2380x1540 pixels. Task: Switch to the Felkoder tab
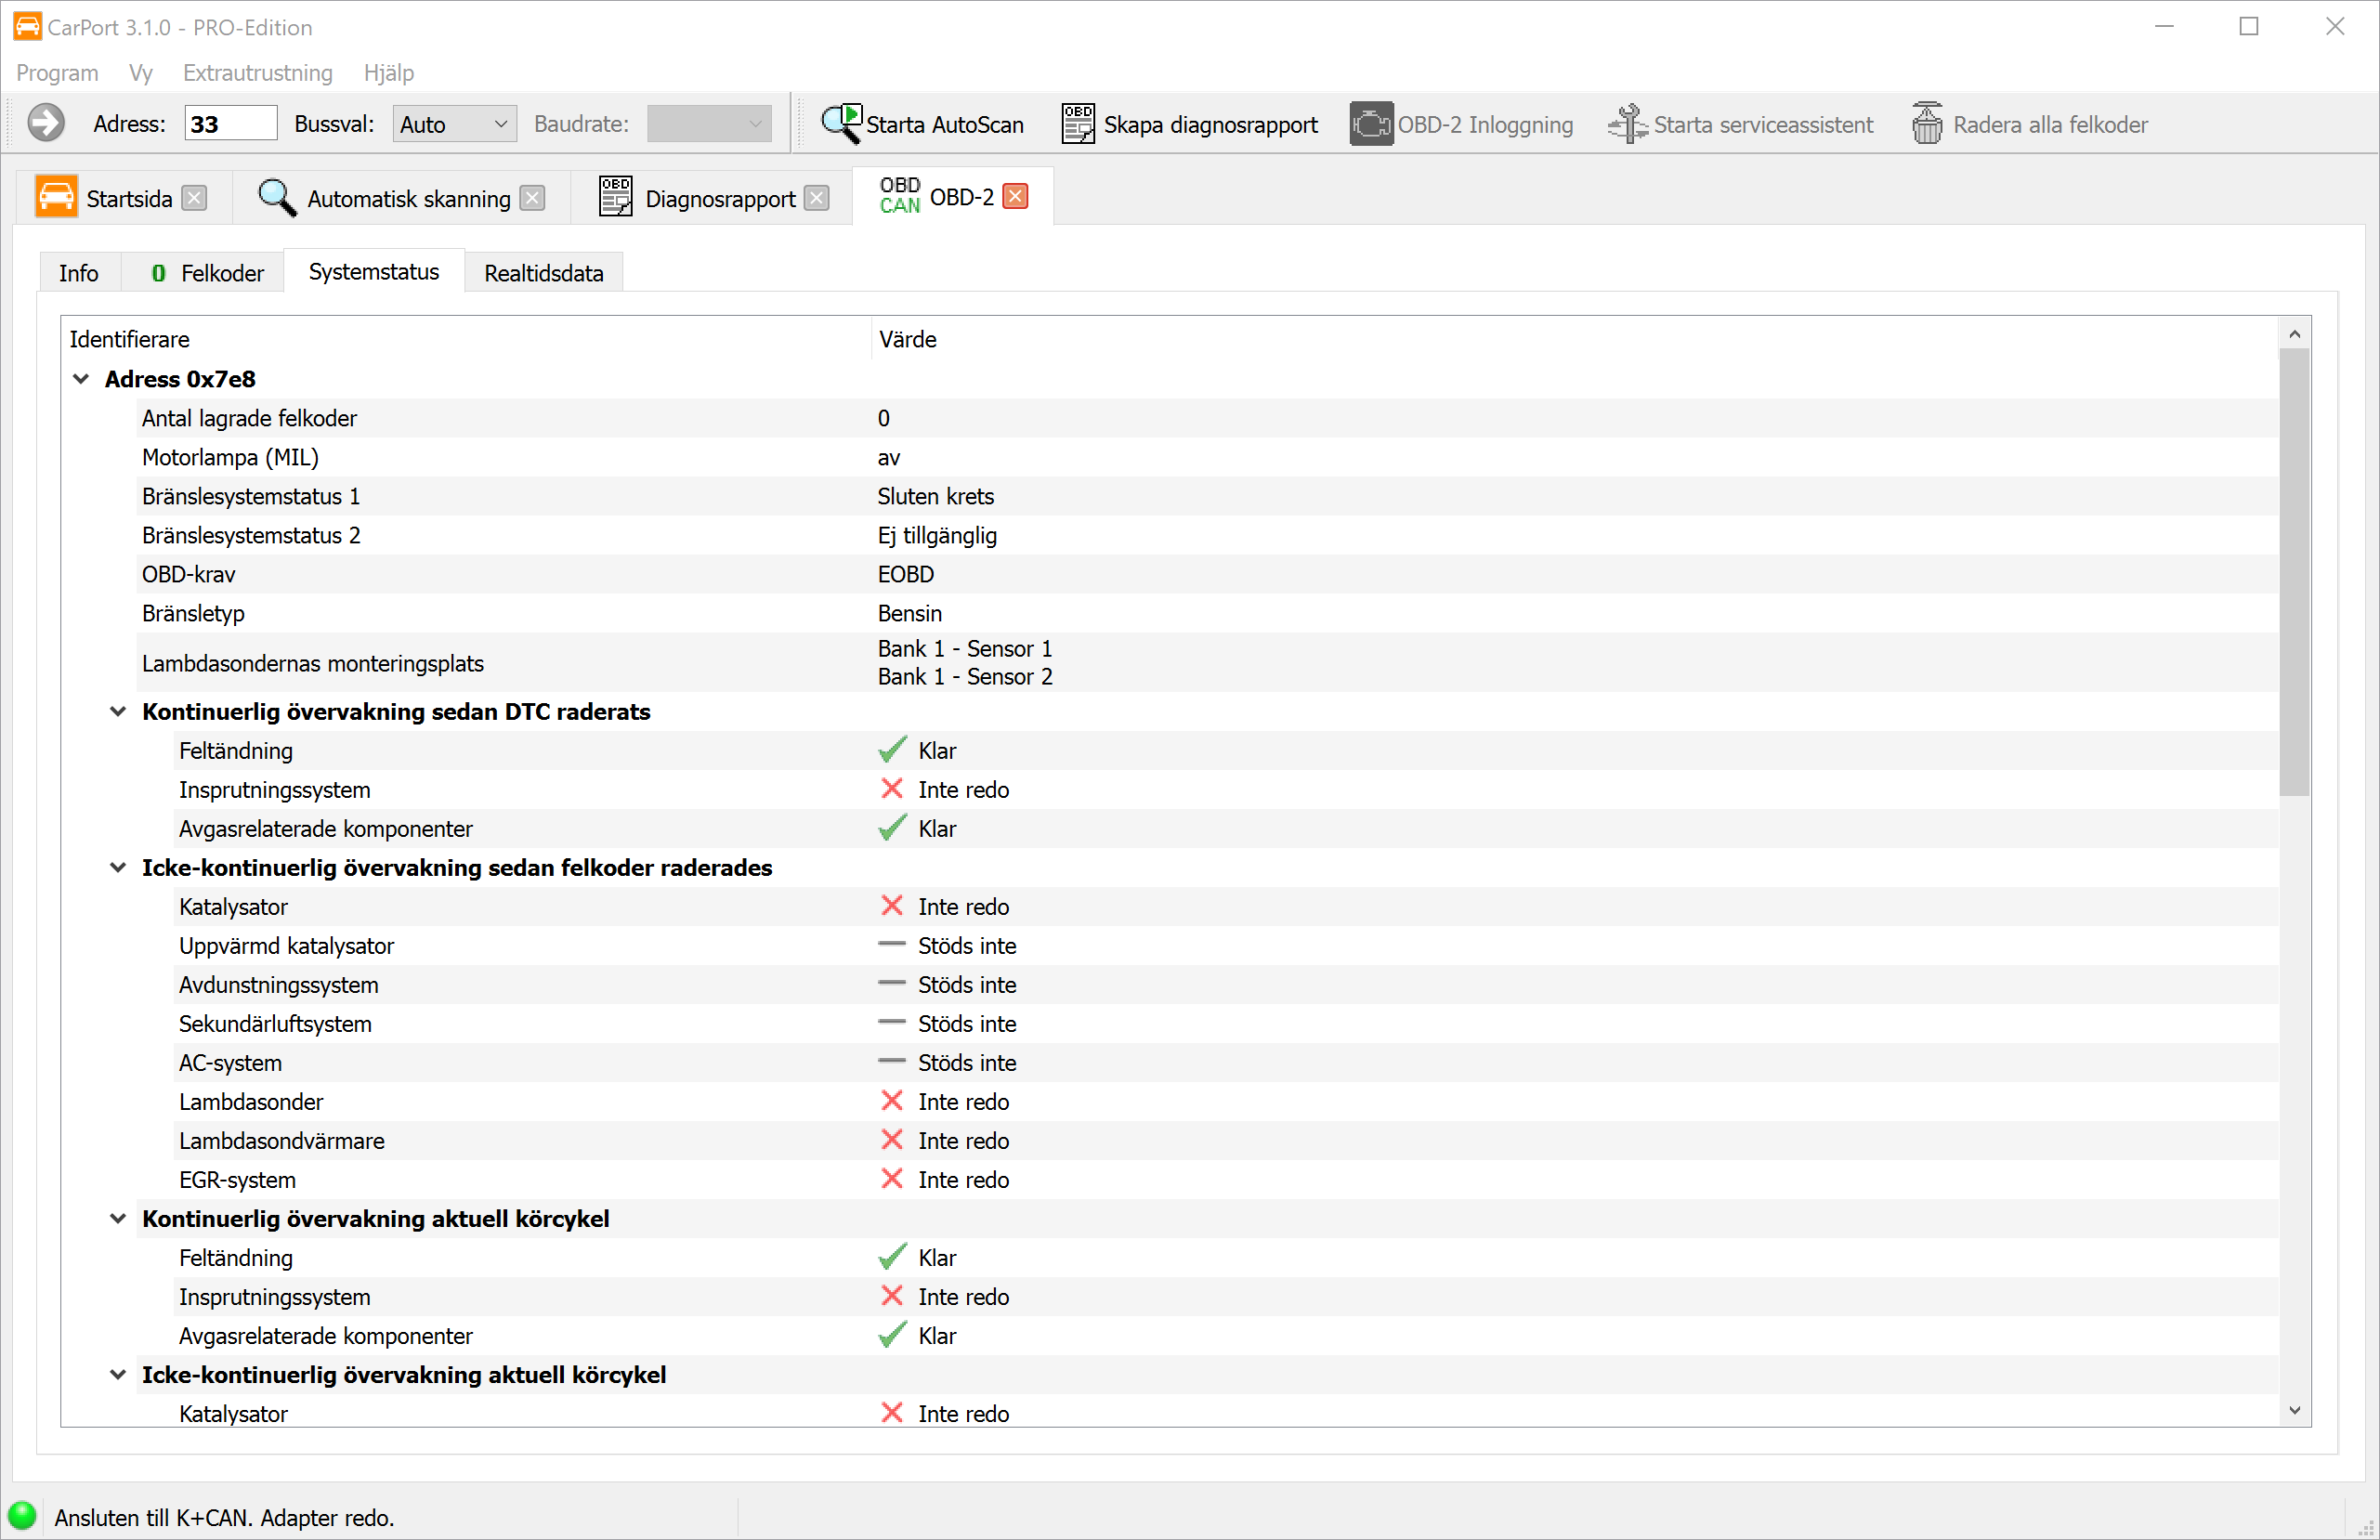pos(208,273)
